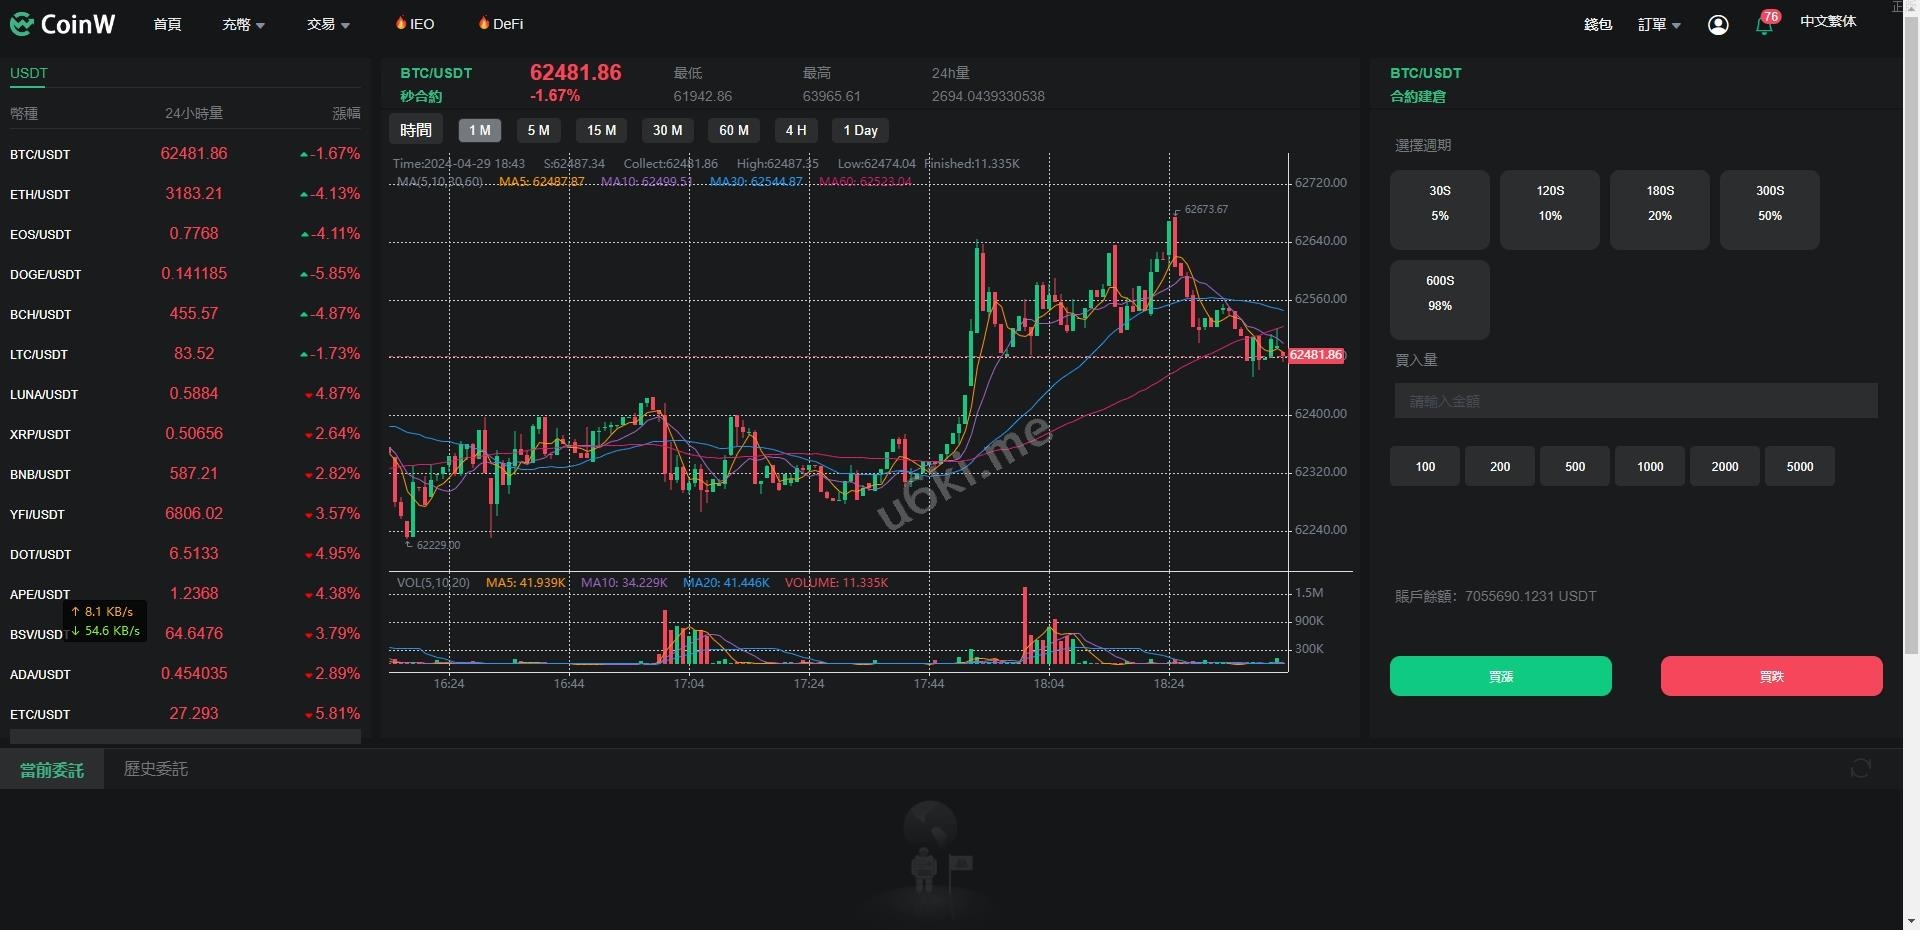Expand the 交易 dropdown menu
This screenshot has width=1920, height=930.
[x=328, y=24]
